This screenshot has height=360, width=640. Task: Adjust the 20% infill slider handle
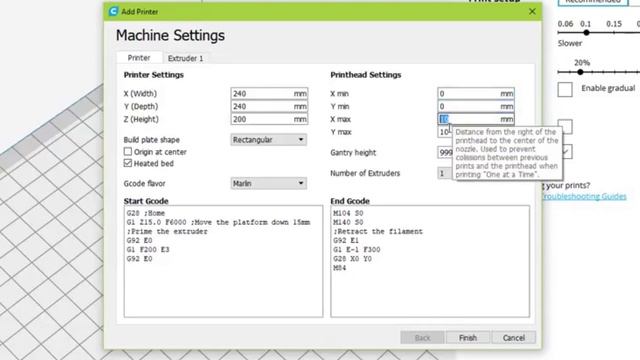click(580, 72)
